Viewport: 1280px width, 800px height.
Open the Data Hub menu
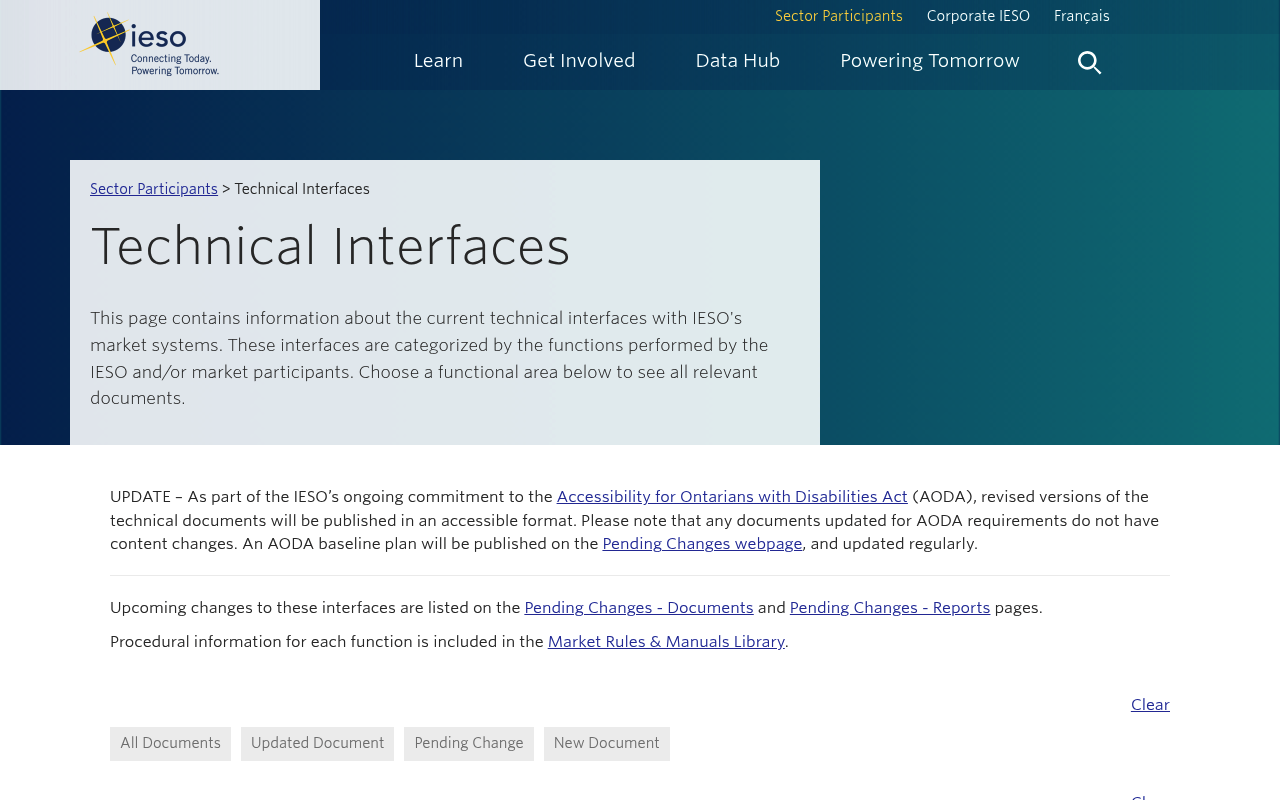(x=738, y=61)
